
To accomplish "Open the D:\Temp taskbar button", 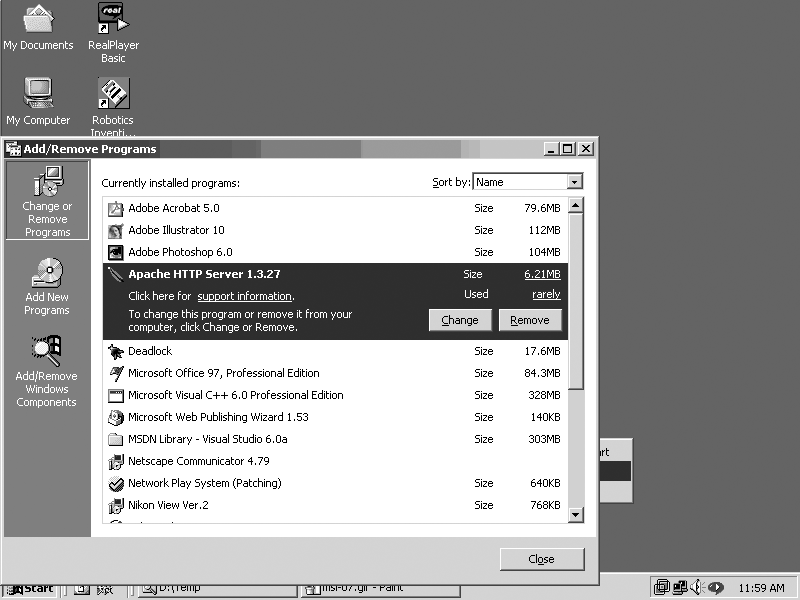I will tap(218, 590).
